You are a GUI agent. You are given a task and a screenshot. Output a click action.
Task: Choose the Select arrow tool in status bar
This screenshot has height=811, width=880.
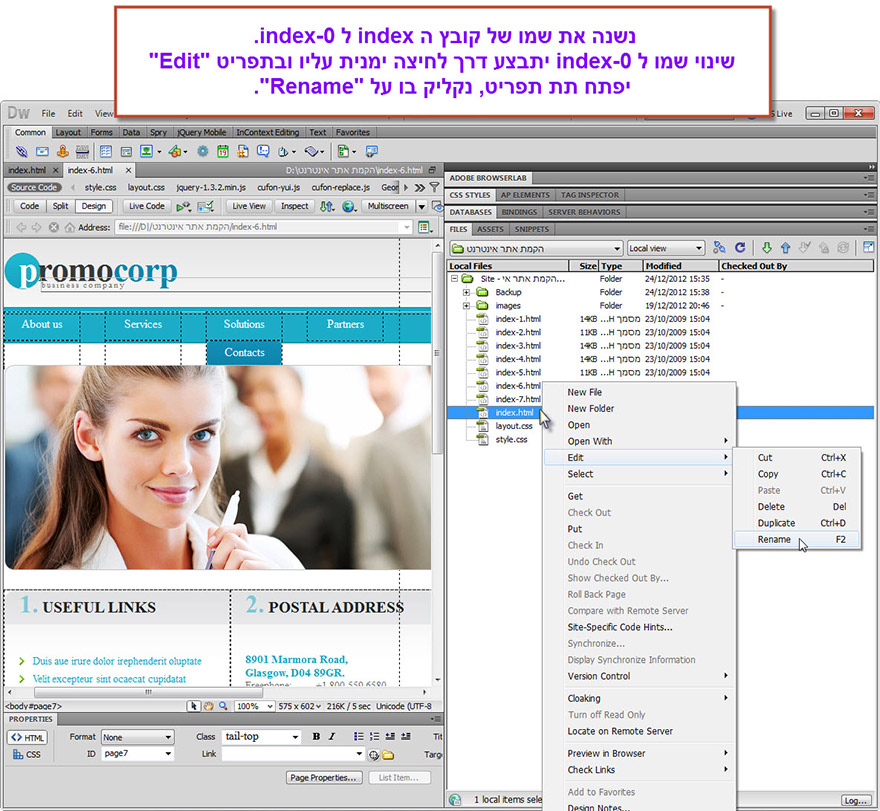pyautogui.click(x=194, y=706)
